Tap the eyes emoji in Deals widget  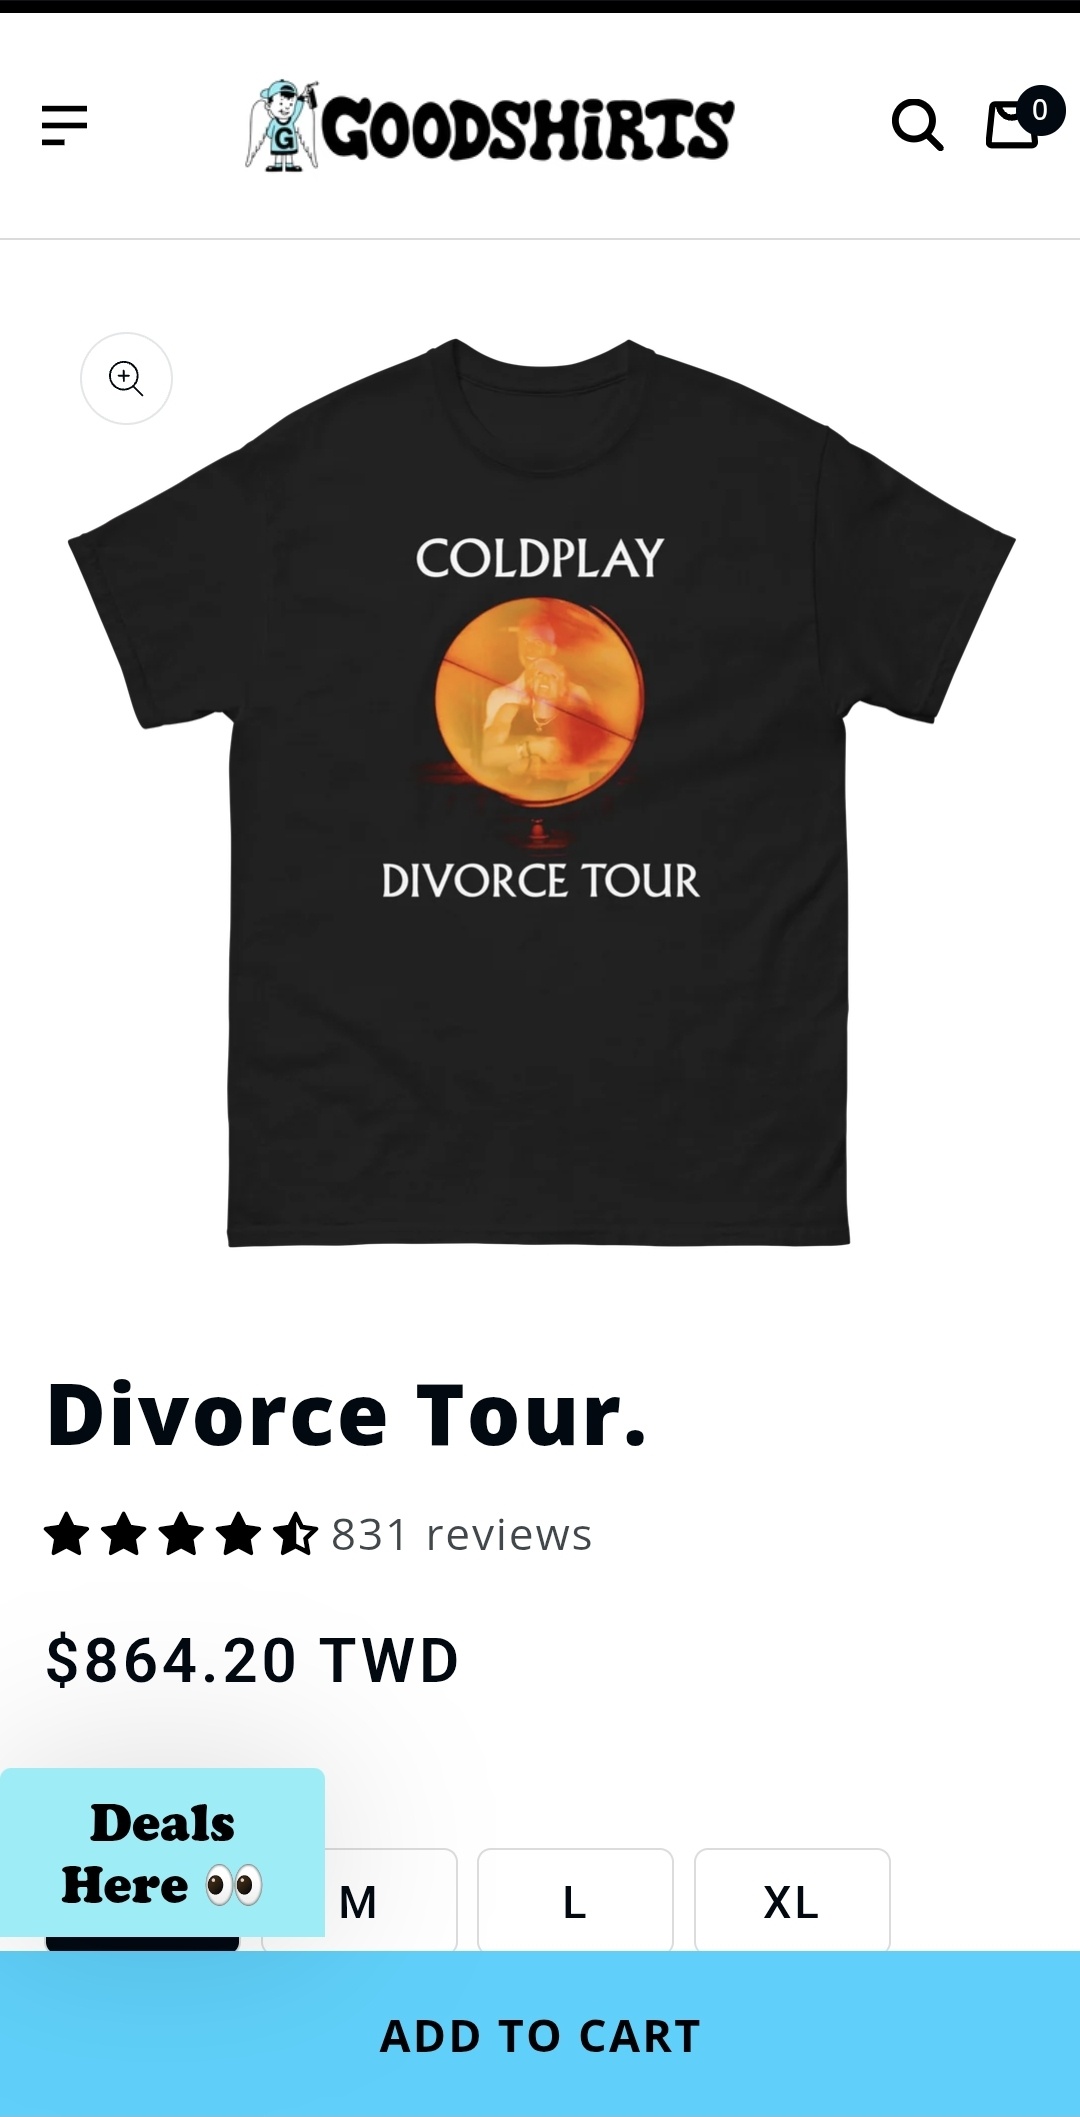[234, 1886]
